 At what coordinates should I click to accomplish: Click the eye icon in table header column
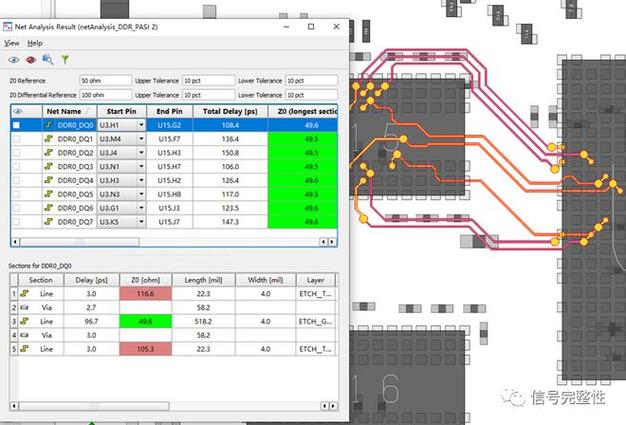coord(18,111)
